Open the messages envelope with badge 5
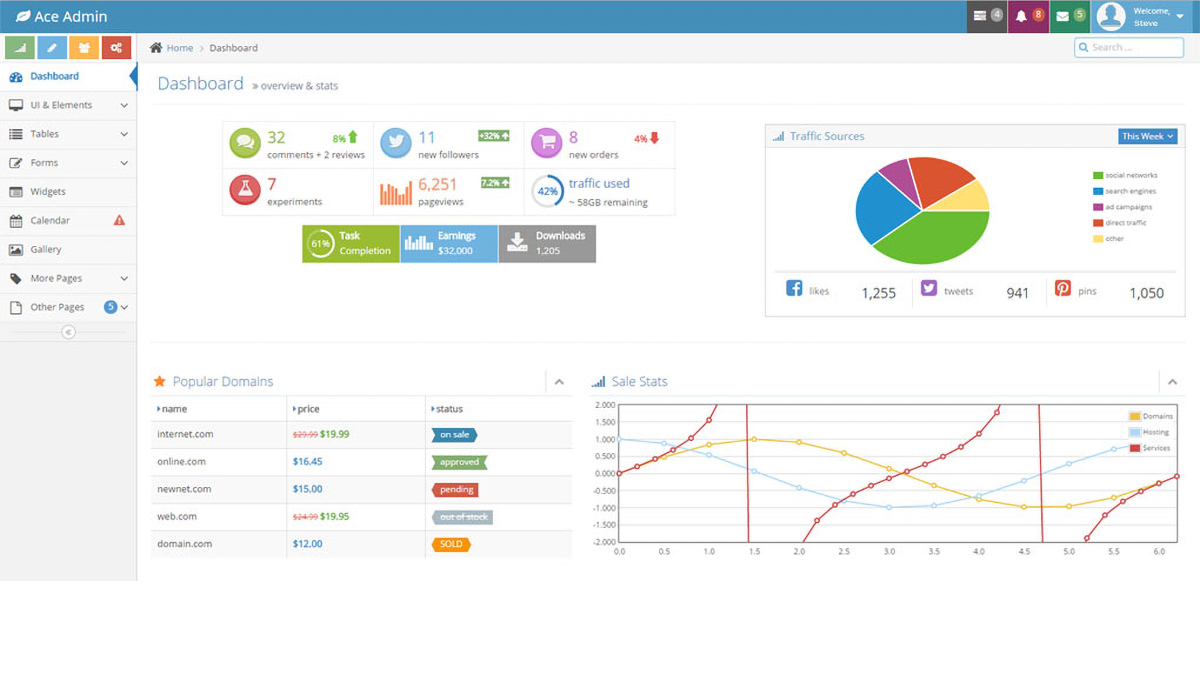The image size is (1200, 675). pos(1070,16)
